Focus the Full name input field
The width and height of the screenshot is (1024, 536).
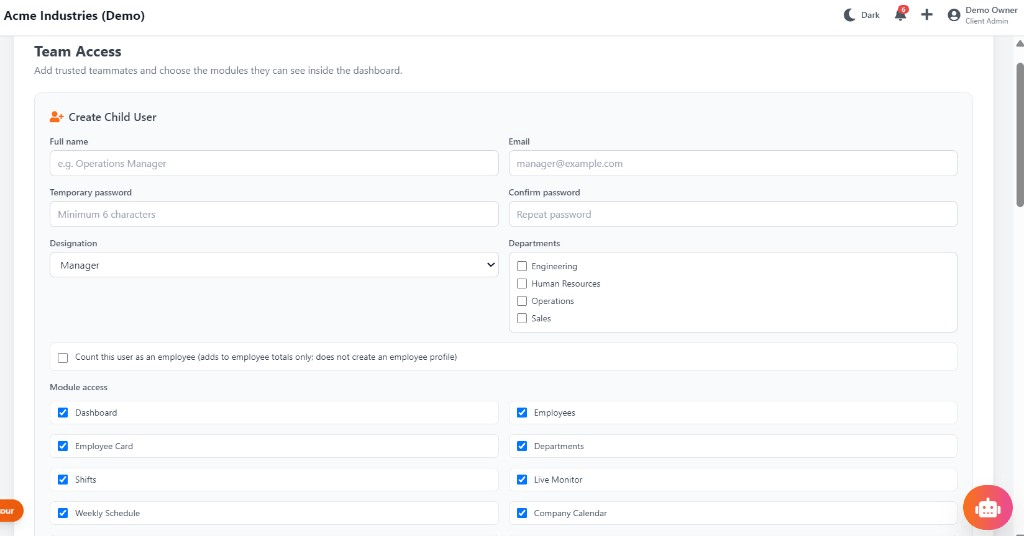coord(274,163)
